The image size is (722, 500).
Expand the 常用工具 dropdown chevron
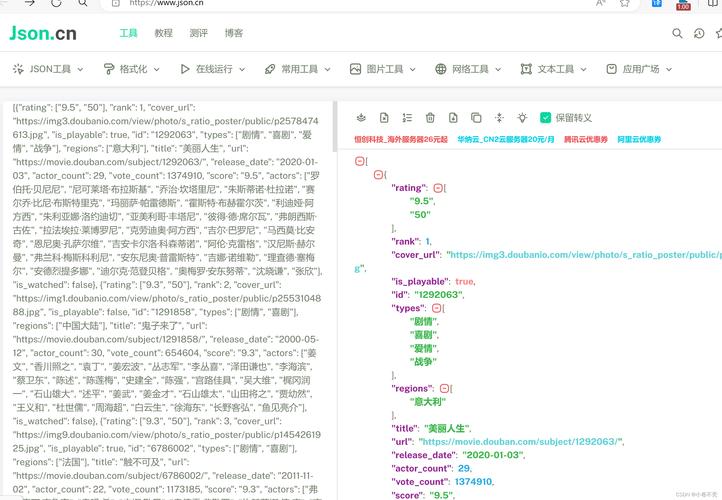click(x=327, y=70)
